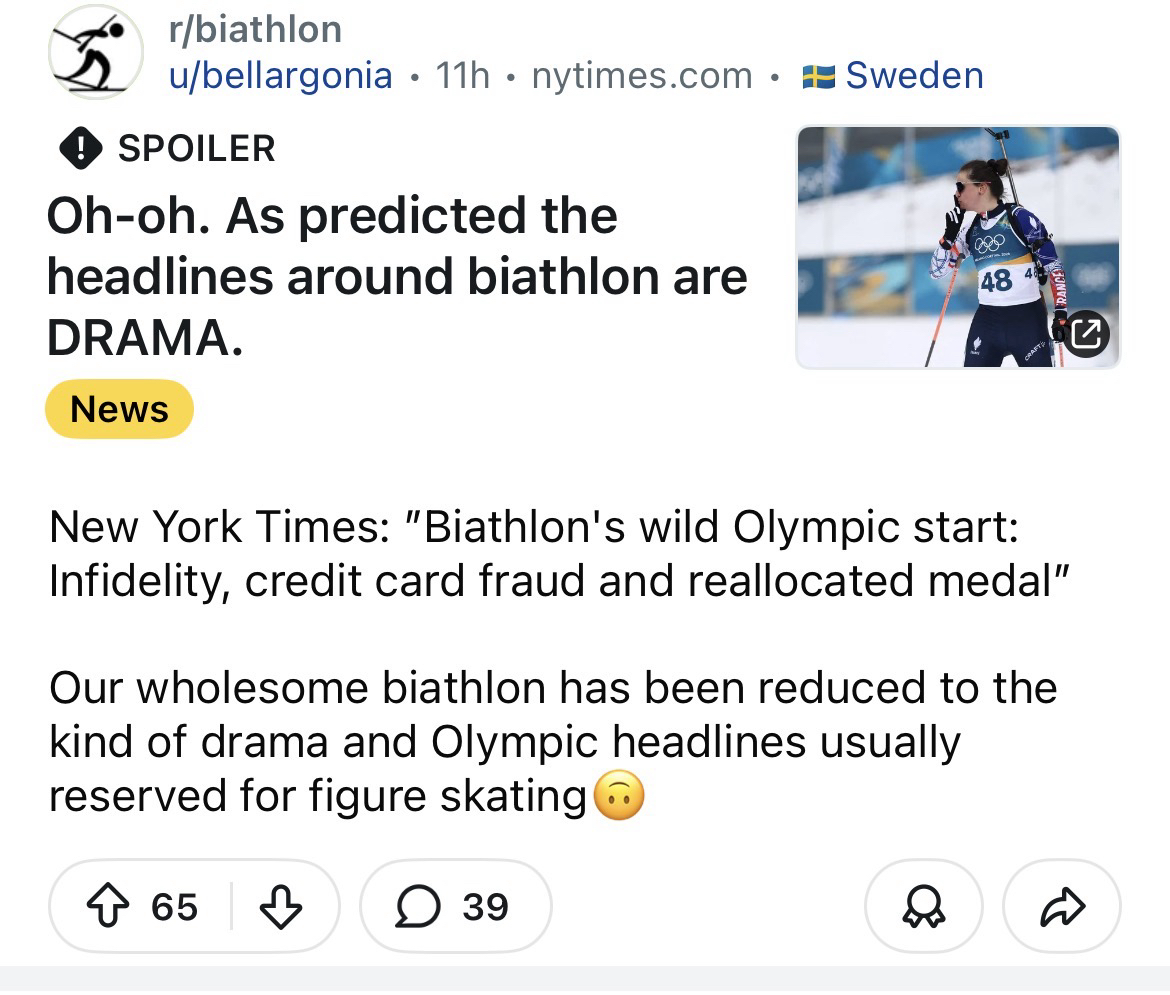Click the Swedish flag flair icon
Screen dimensions: 1170x995
820,76
